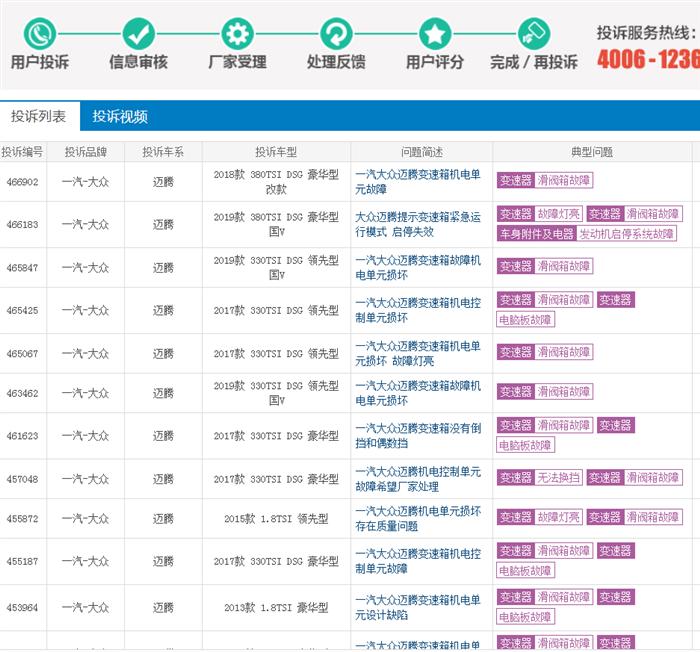The width and height of the screenshot is (700, 652).
Task: Click 投诉编号 column header
Action: [22, 152]
